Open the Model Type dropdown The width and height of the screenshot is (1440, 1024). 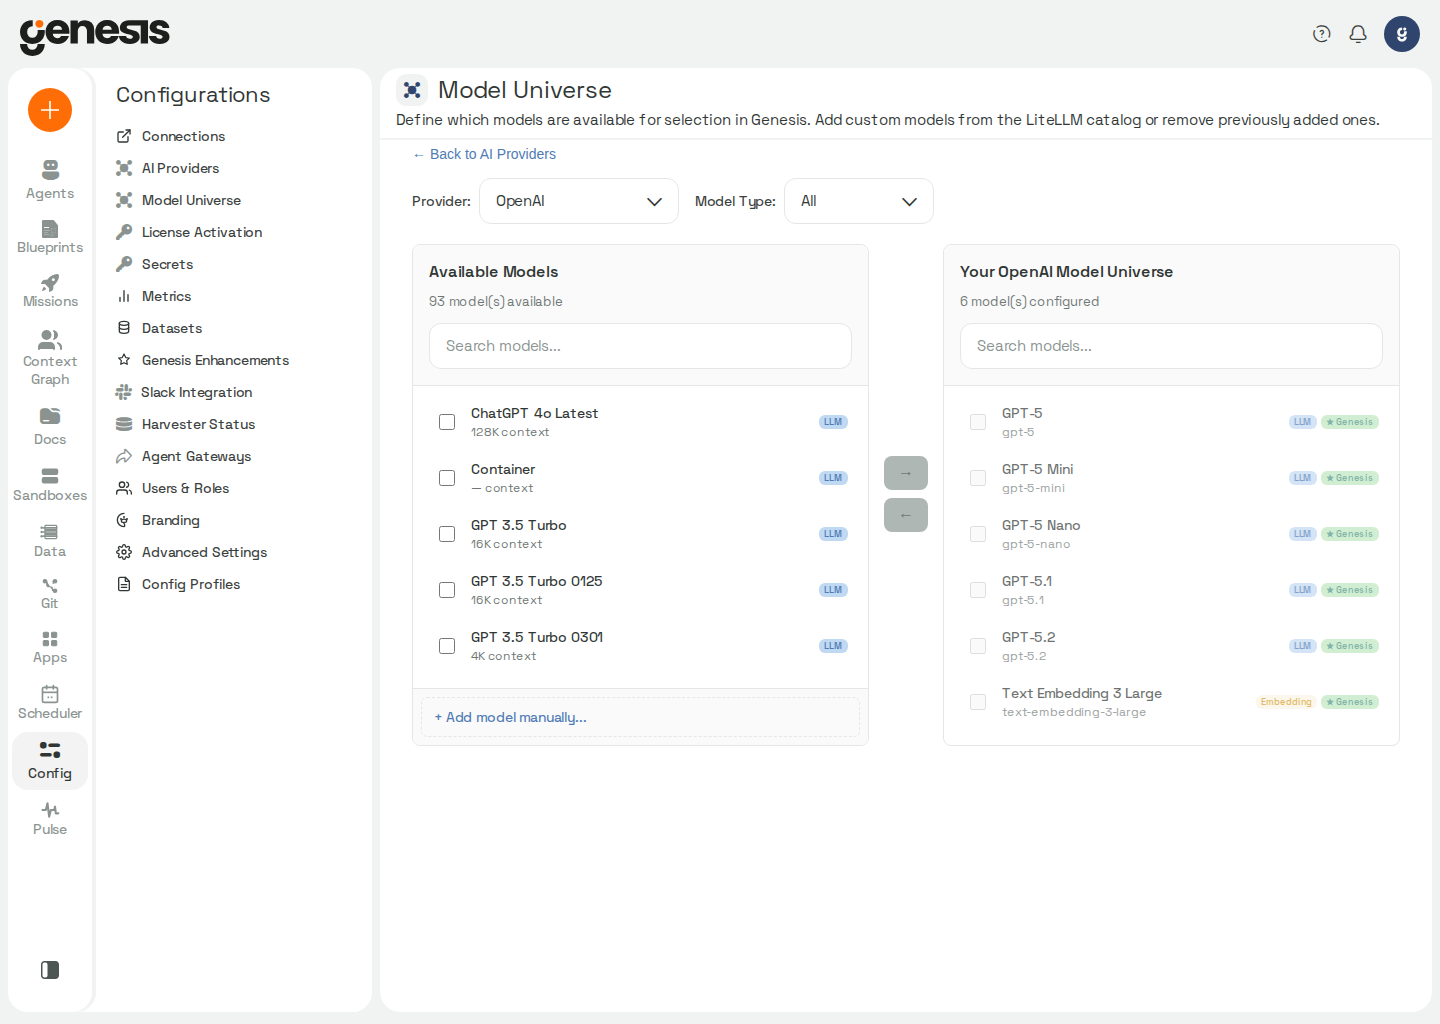[x=859, y=201]
